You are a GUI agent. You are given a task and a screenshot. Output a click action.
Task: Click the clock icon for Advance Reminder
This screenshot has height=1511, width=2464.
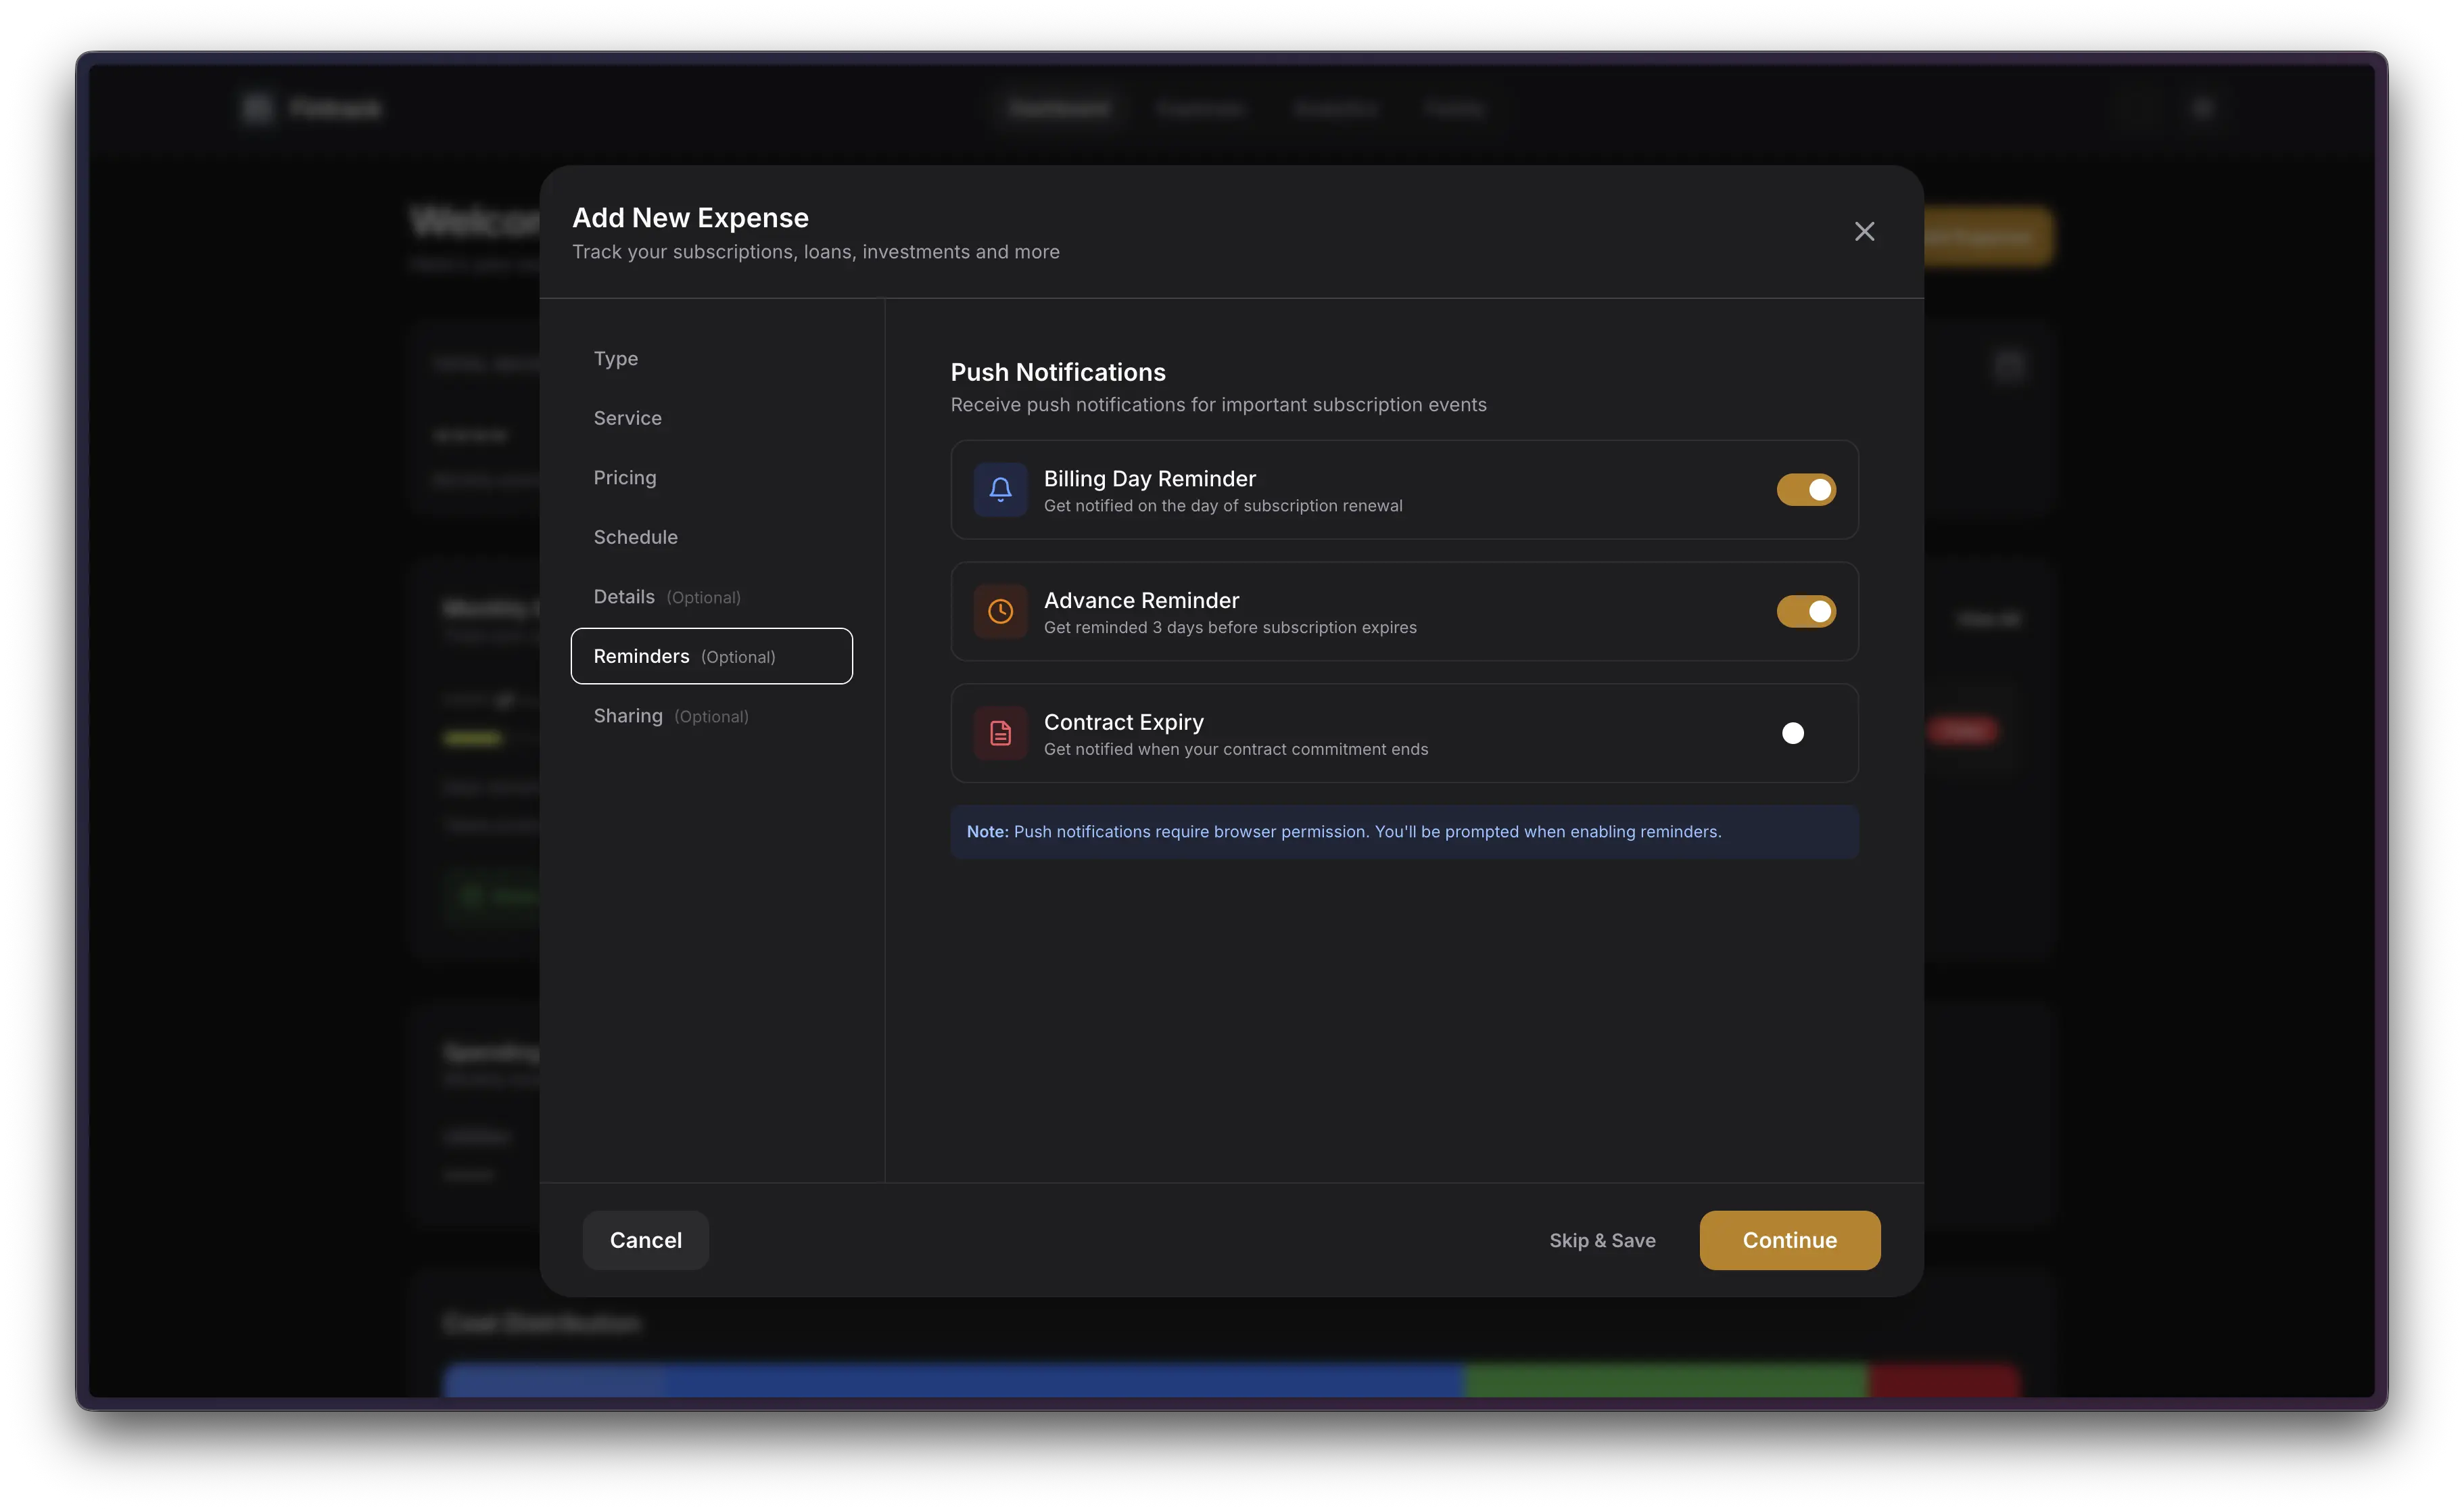tap(1000, 611)
